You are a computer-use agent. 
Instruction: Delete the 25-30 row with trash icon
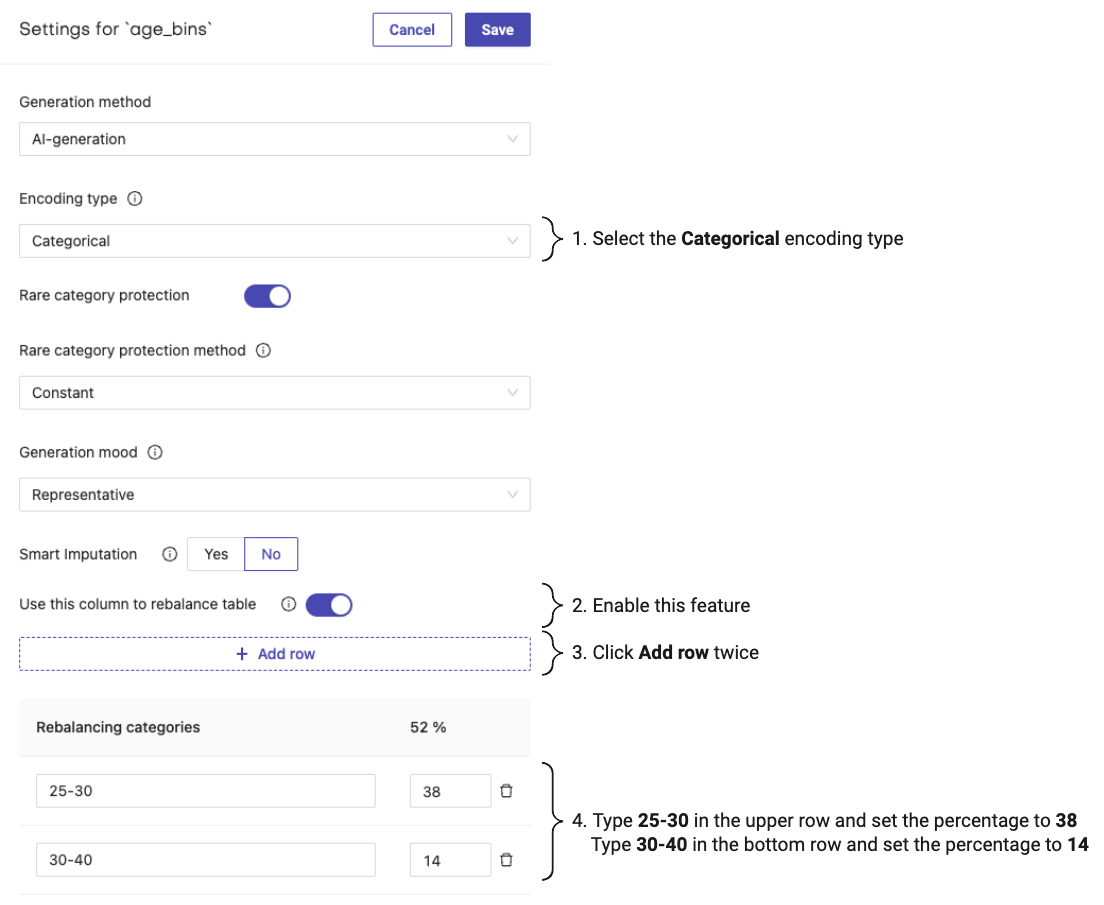506,791
